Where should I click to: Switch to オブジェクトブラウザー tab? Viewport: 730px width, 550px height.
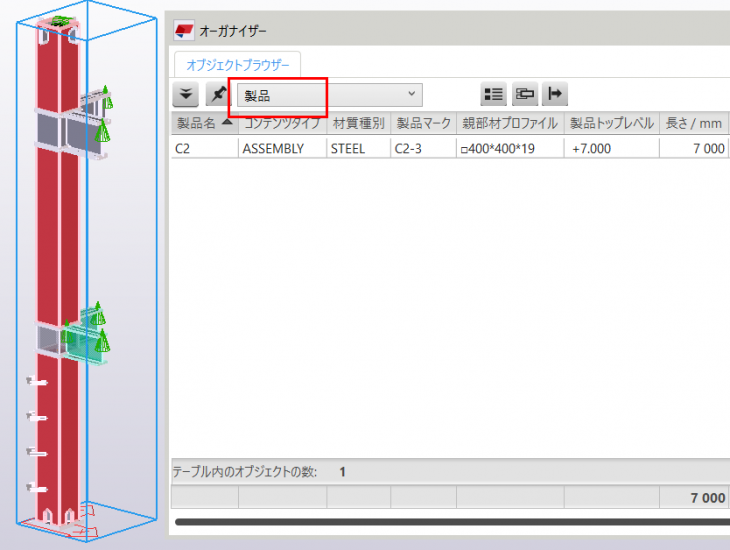pyautogui.click(x=237, y=65)
